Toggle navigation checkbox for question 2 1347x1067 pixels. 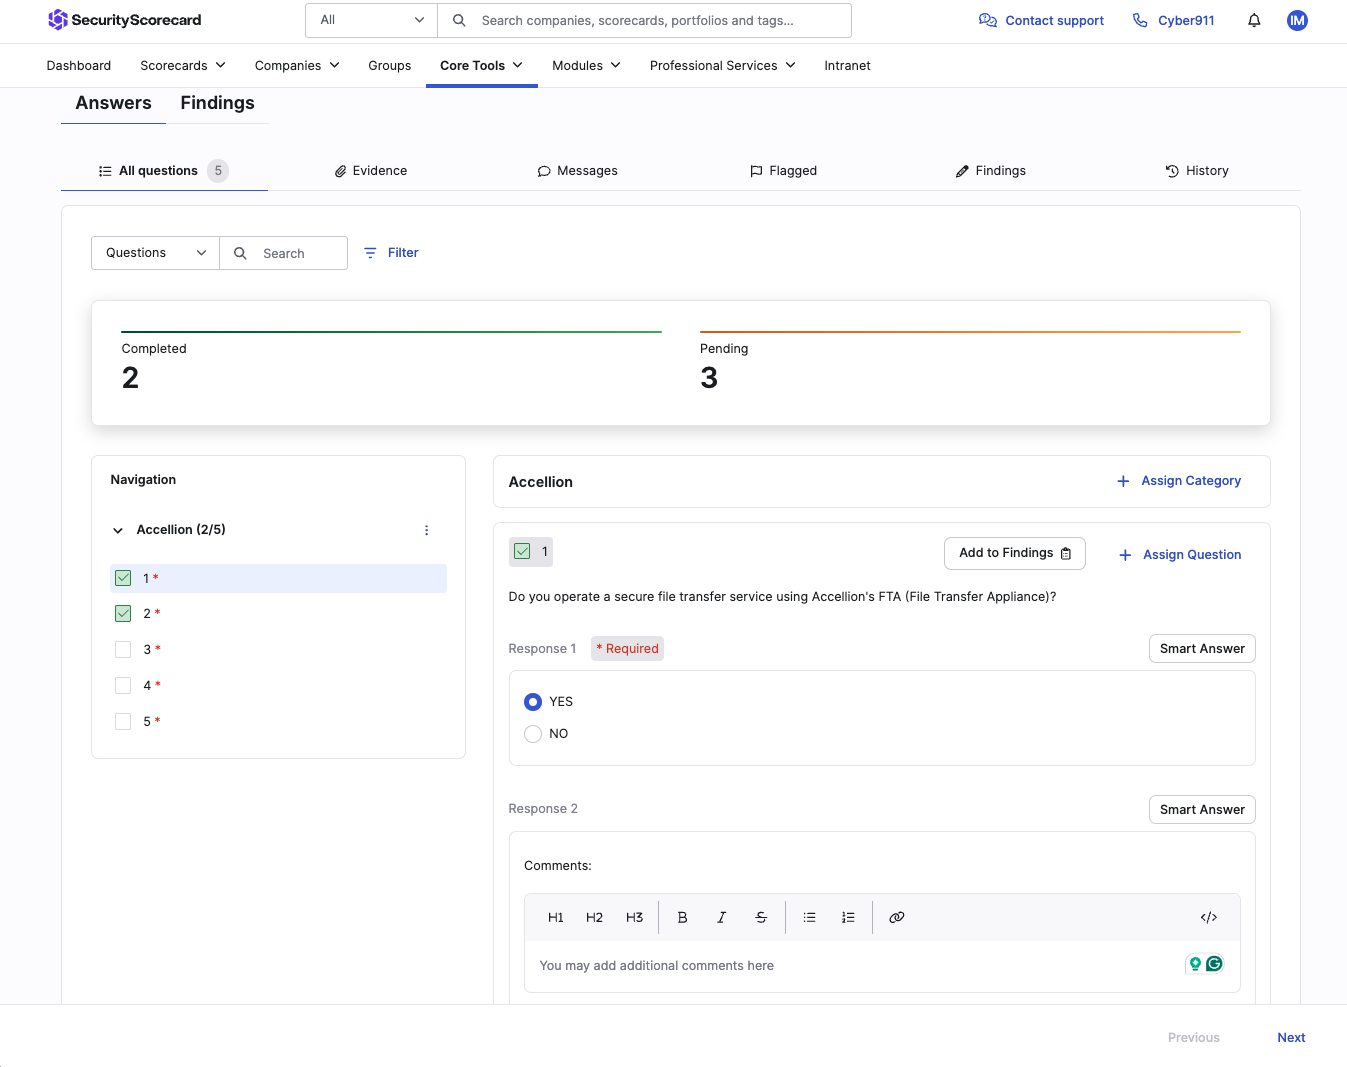point(123,614)
